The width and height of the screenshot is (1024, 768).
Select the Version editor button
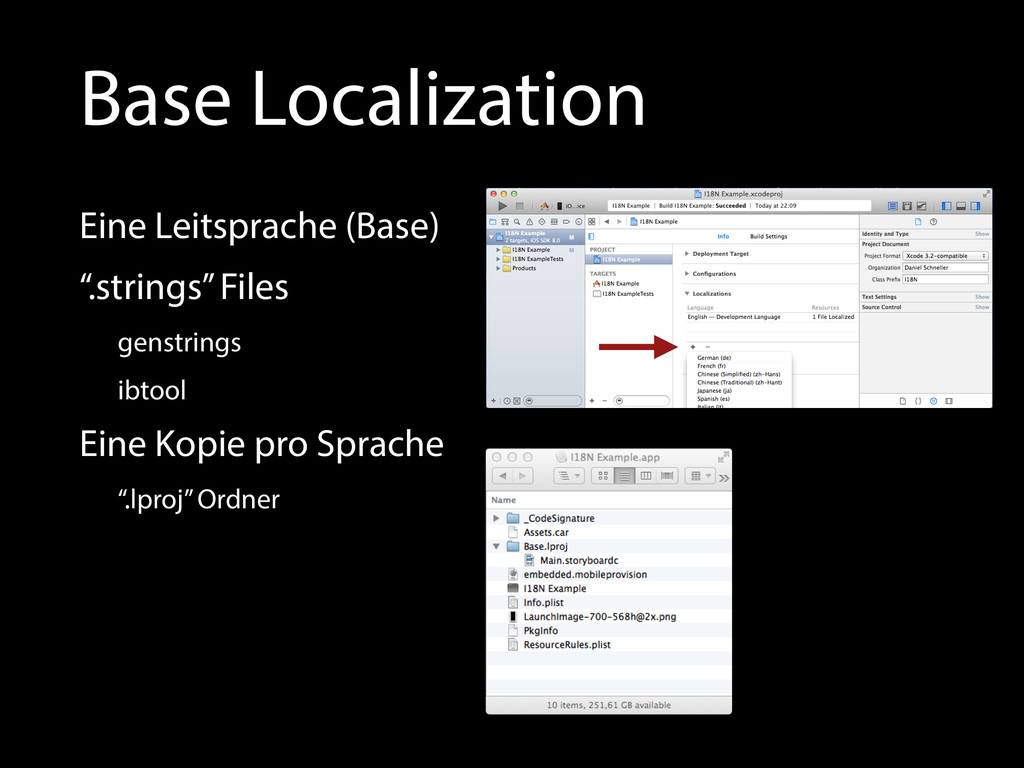921,206
